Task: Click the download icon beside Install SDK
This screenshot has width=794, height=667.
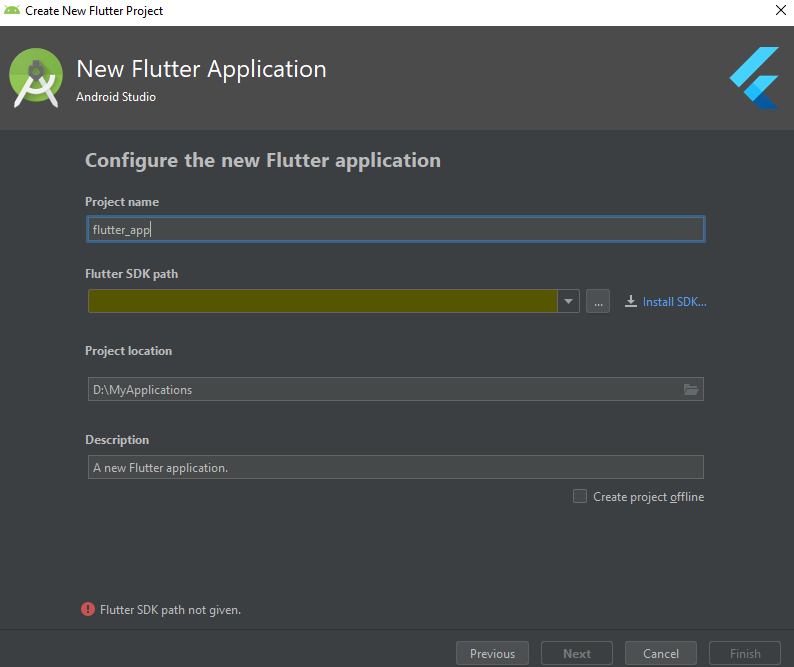Action: point(630,301)
